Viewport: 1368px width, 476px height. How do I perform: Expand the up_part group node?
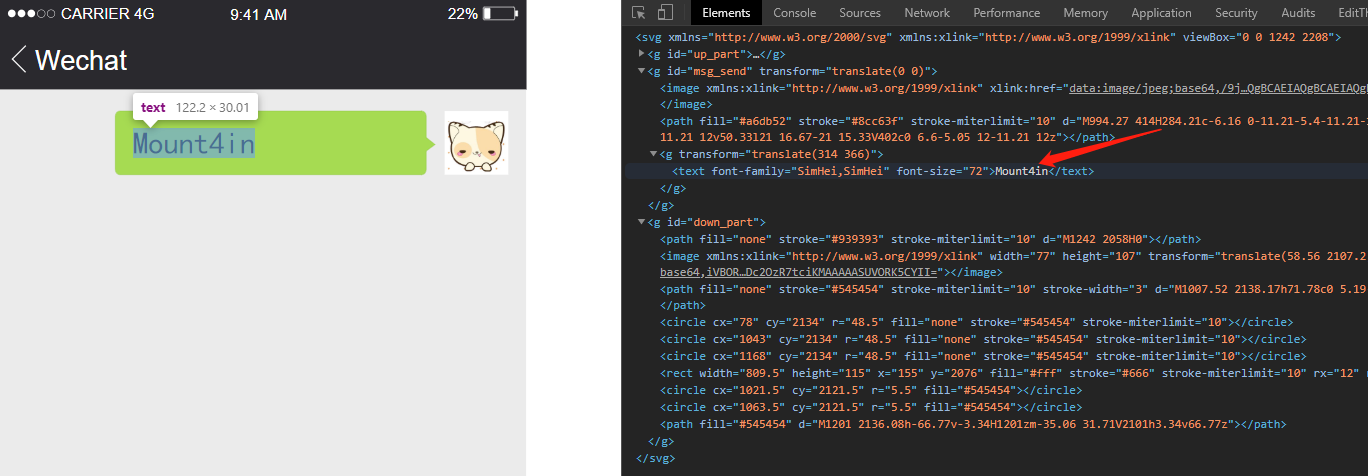click(642, 54)
